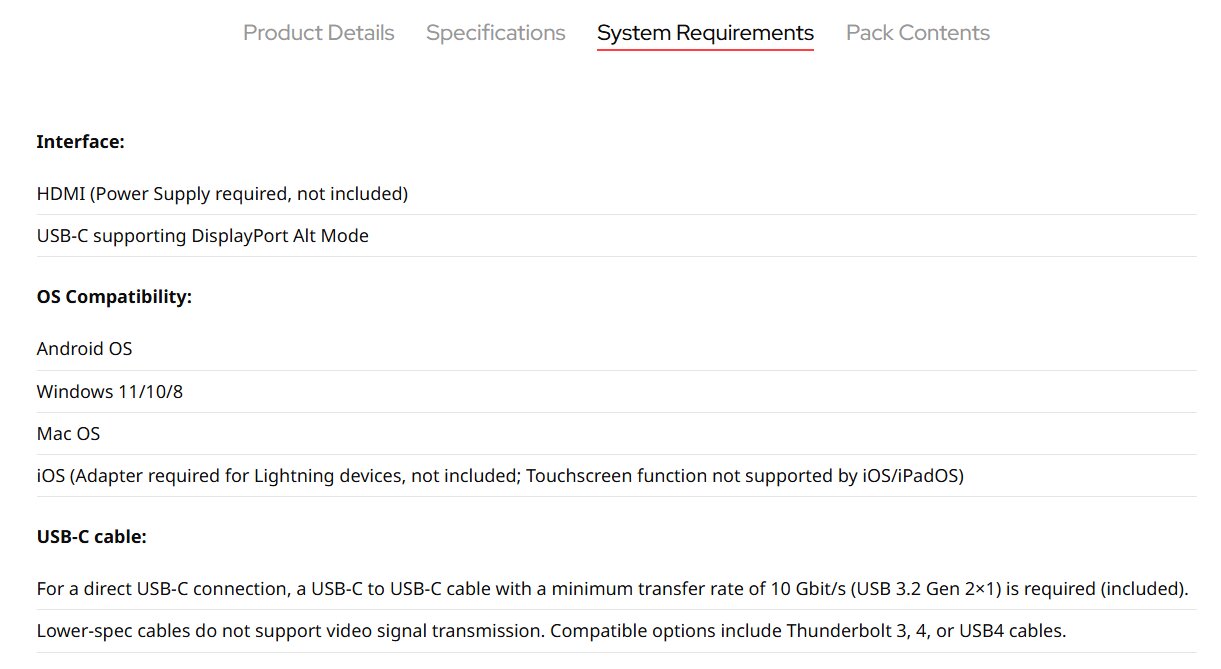The image size is (1221, 669).
Task: Click the Mac OS entry
Action: [x=68, y=434]
